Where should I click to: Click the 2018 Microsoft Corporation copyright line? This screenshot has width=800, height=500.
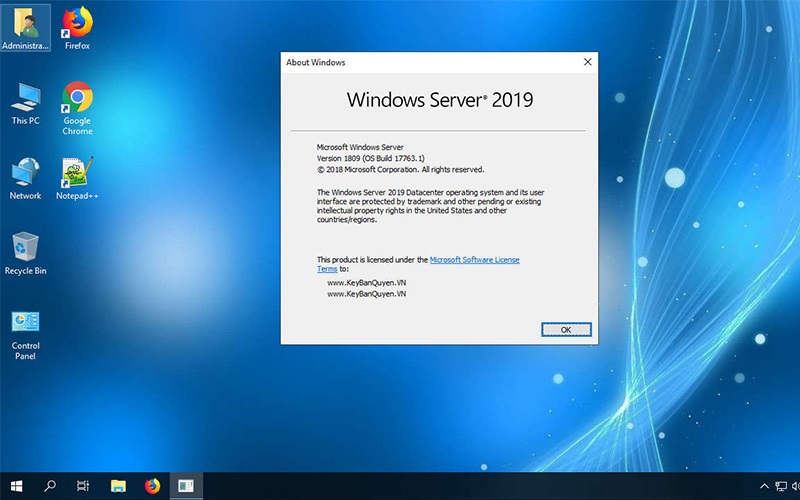click(401, 169)
